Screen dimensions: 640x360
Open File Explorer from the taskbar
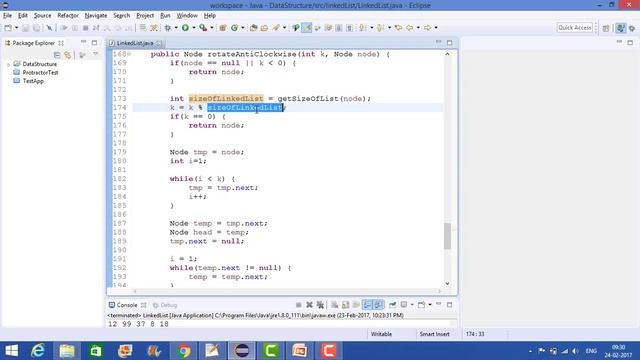[67, 351]
